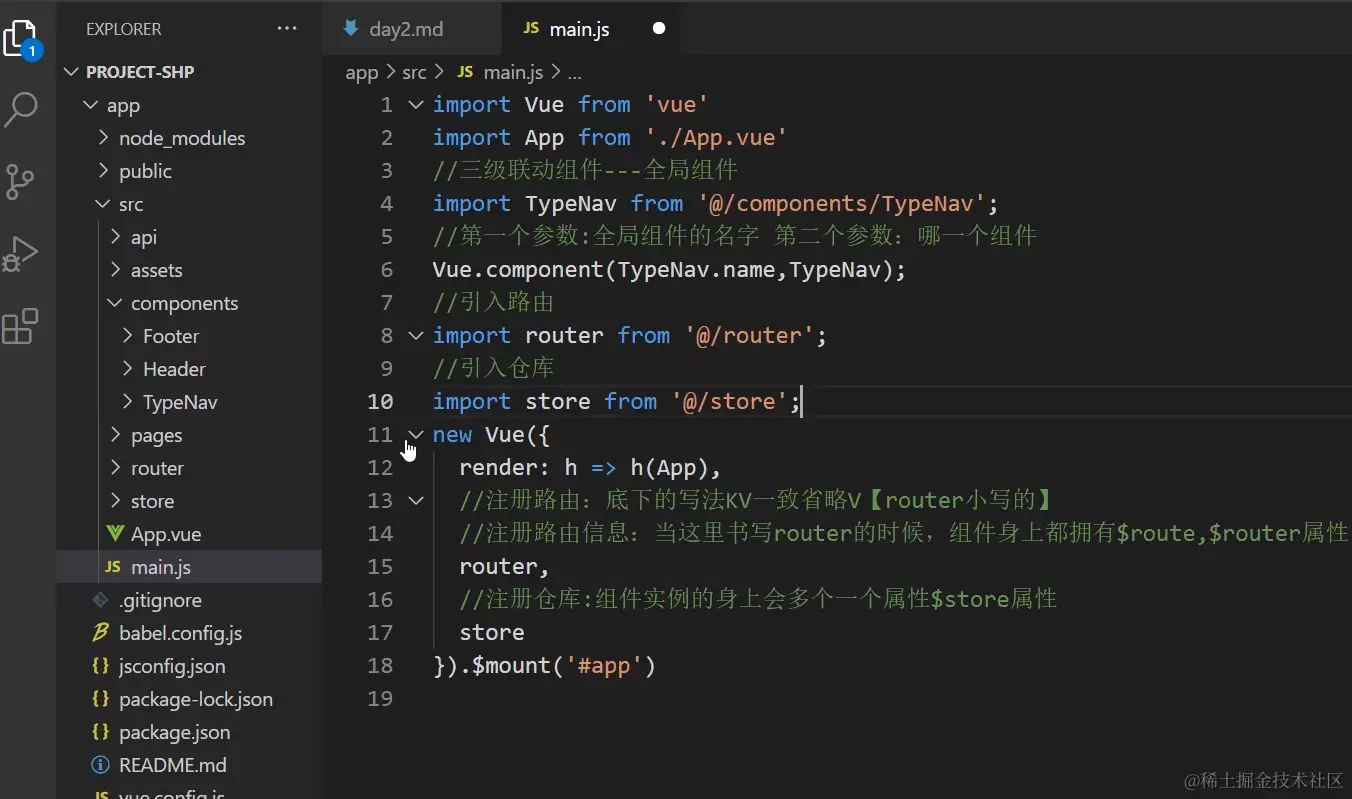
Task: Click the git icon beside .gitignore
Action: [100, 600]
